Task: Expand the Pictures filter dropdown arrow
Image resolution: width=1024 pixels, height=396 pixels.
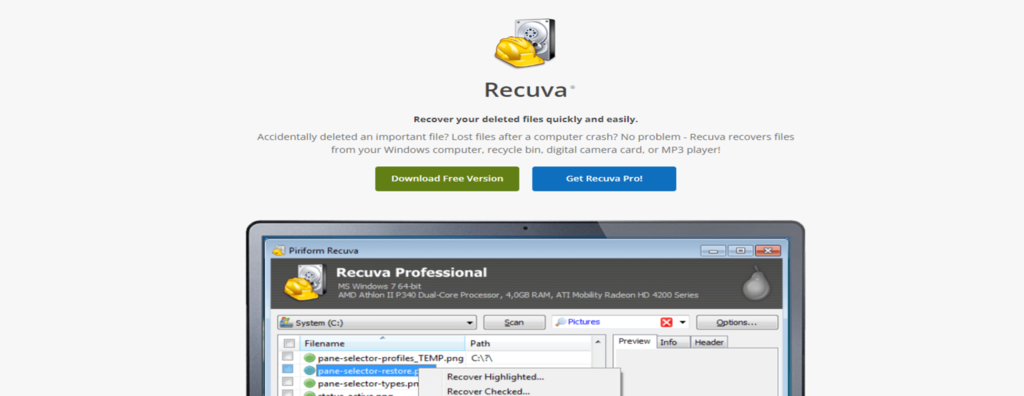Action: coord(682,322)
